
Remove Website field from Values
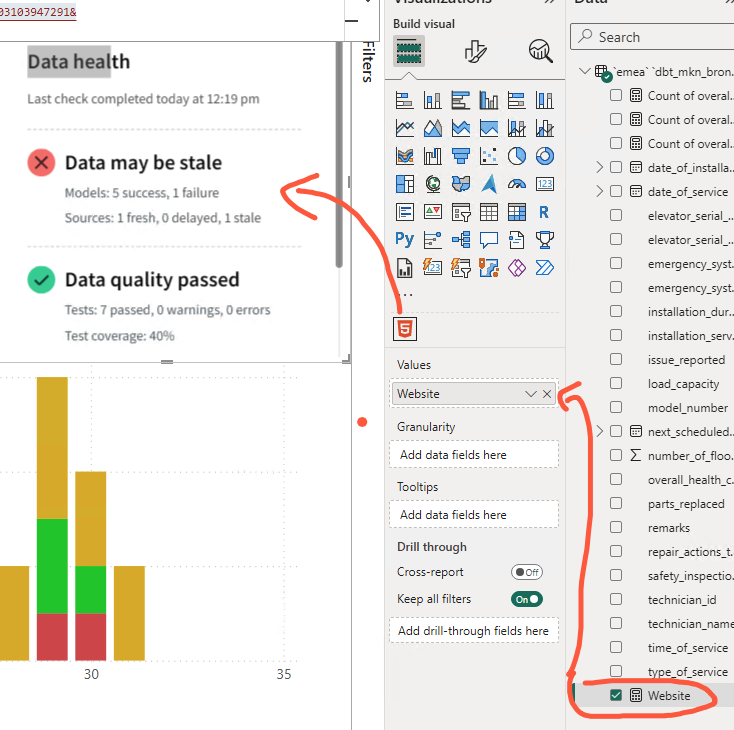(547, 394)
